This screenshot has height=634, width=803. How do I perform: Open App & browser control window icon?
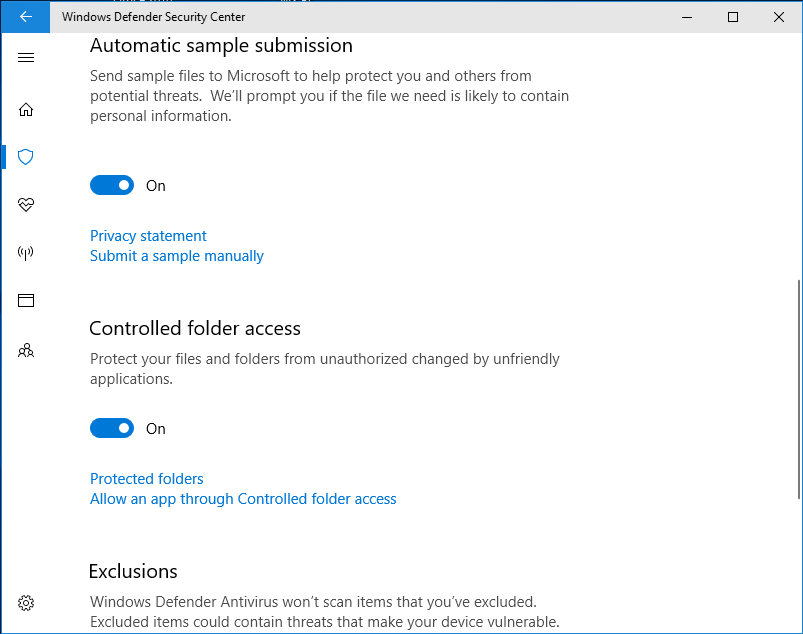point(26,300)
